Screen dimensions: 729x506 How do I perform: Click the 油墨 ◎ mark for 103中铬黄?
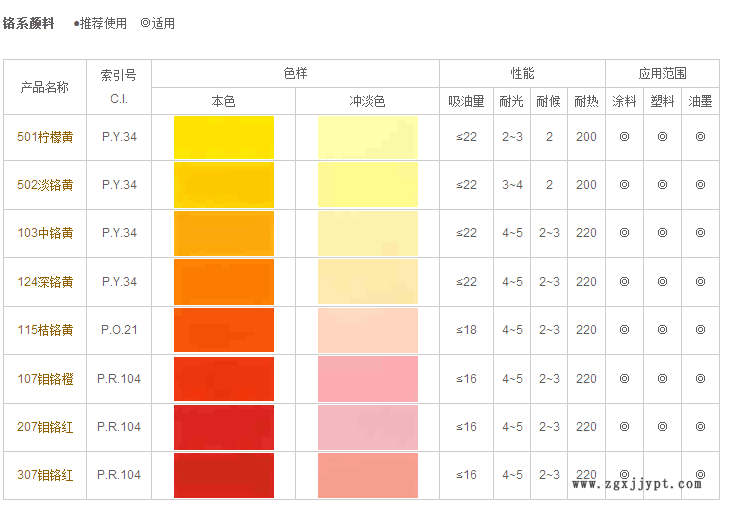(700, 233)
